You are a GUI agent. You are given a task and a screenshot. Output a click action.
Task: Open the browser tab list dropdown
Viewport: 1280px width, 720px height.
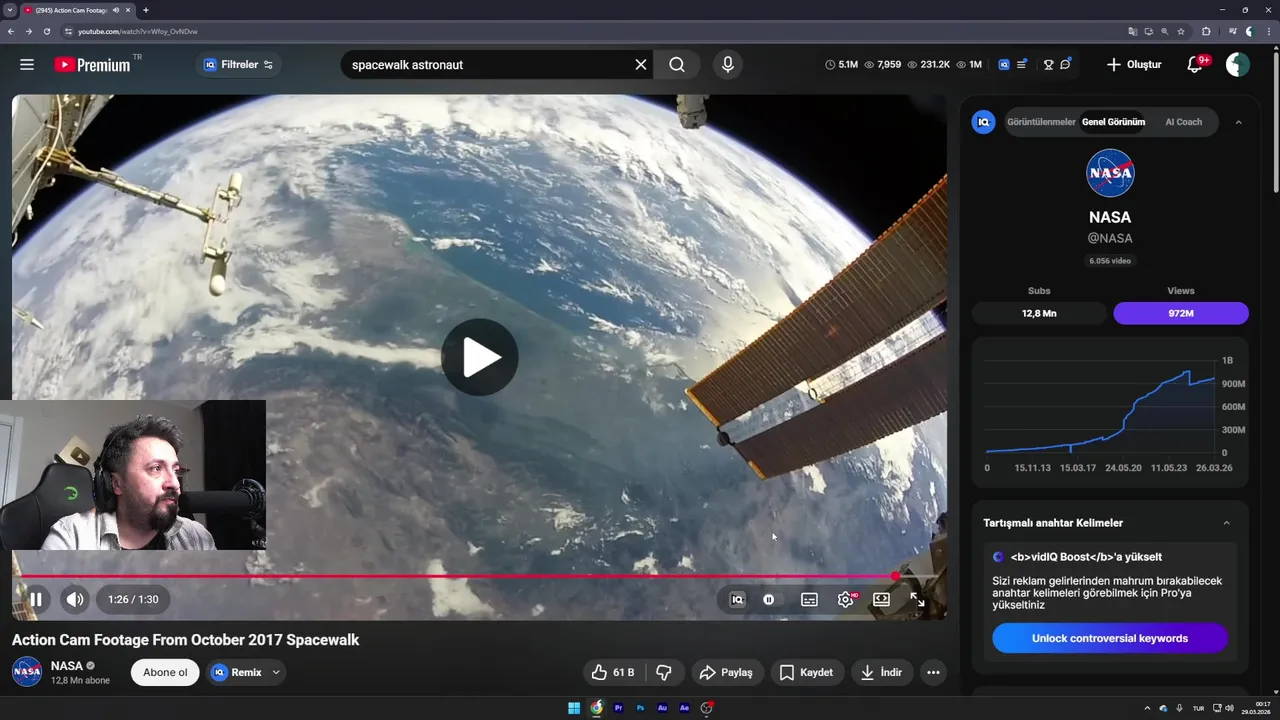click(x=9, y=10)
